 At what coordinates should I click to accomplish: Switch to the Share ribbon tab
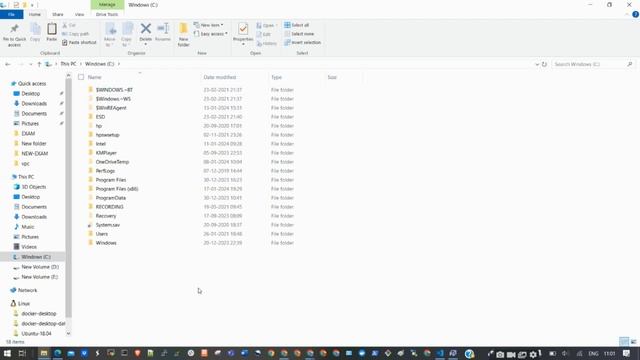pos(58,14)
